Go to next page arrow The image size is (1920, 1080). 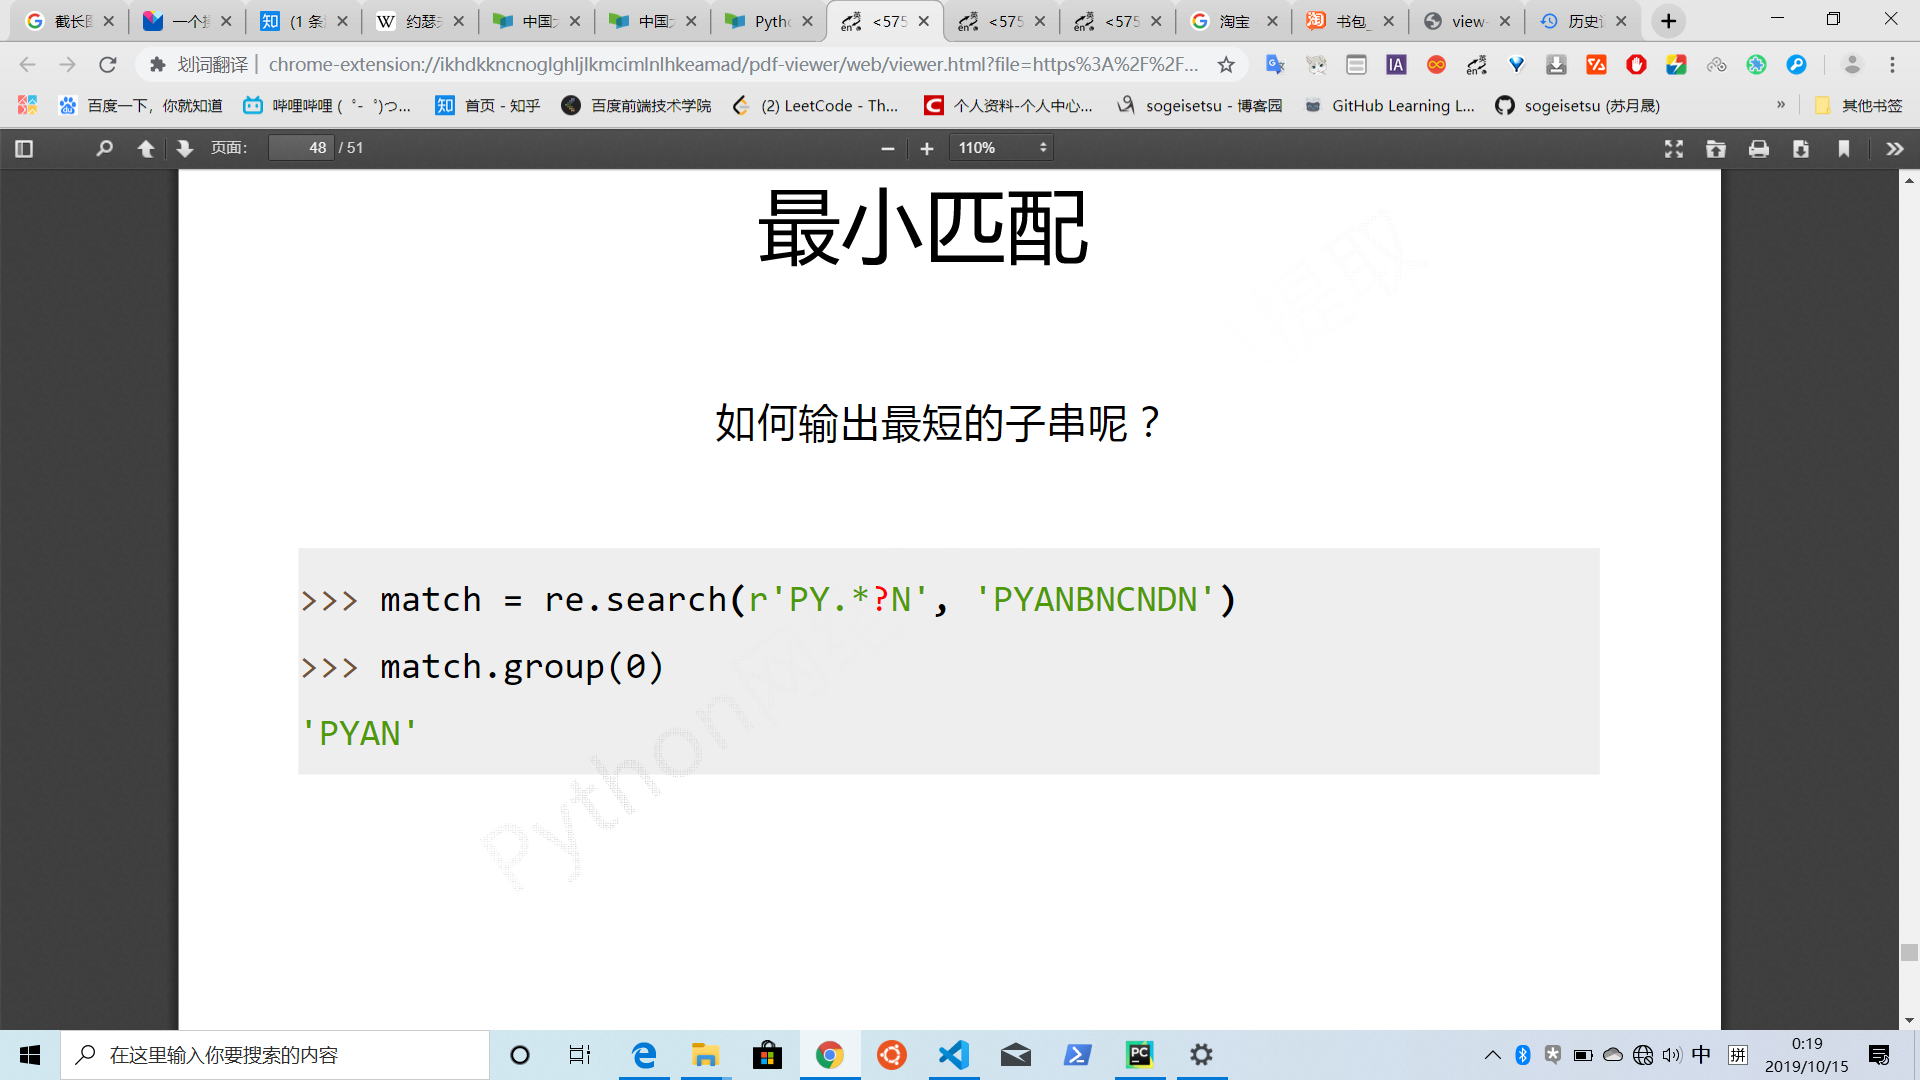[184, 148]
